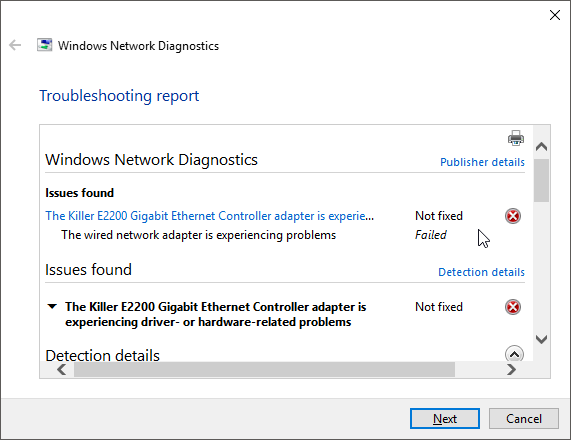
Task: Click the expanded Killer E2200 issue heading text
Action: (216, 314)
